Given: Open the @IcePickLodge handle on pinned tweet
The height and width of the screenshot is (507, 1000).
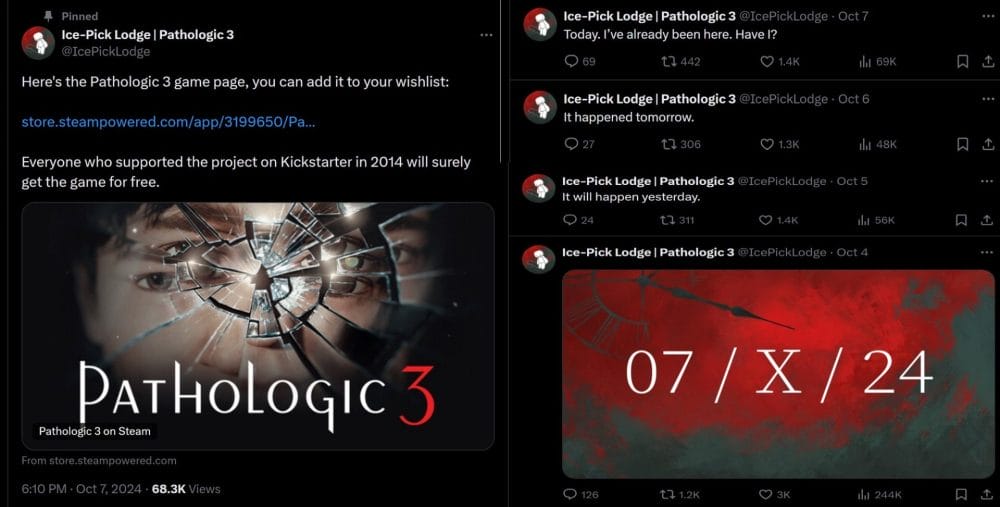Looking at the screenshot, I should [x=106, y=52].
